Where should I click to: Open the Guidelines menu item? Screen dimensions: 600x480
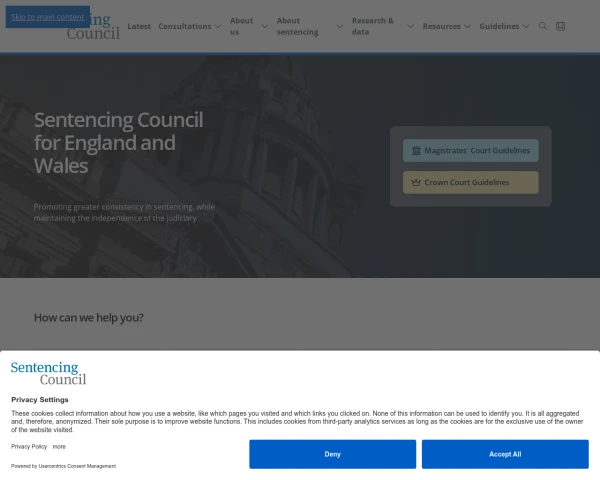click(x=499, y=26)
